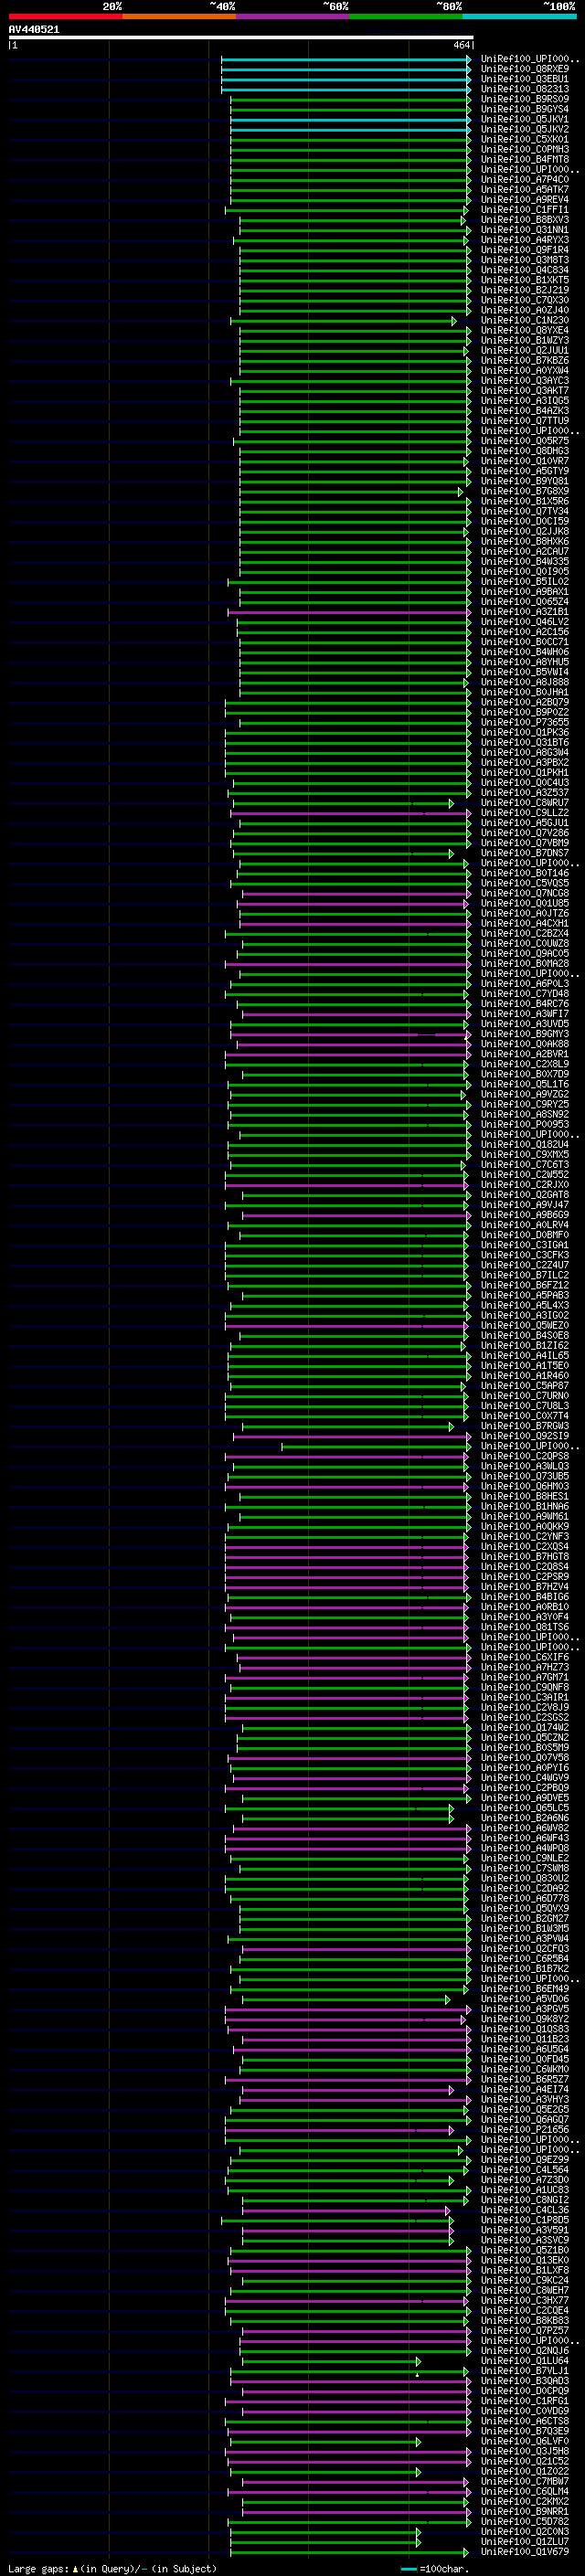585x2576 pixels.
Task: Open hit UniRef100_B9NRR1
Action: [524, 2511]
